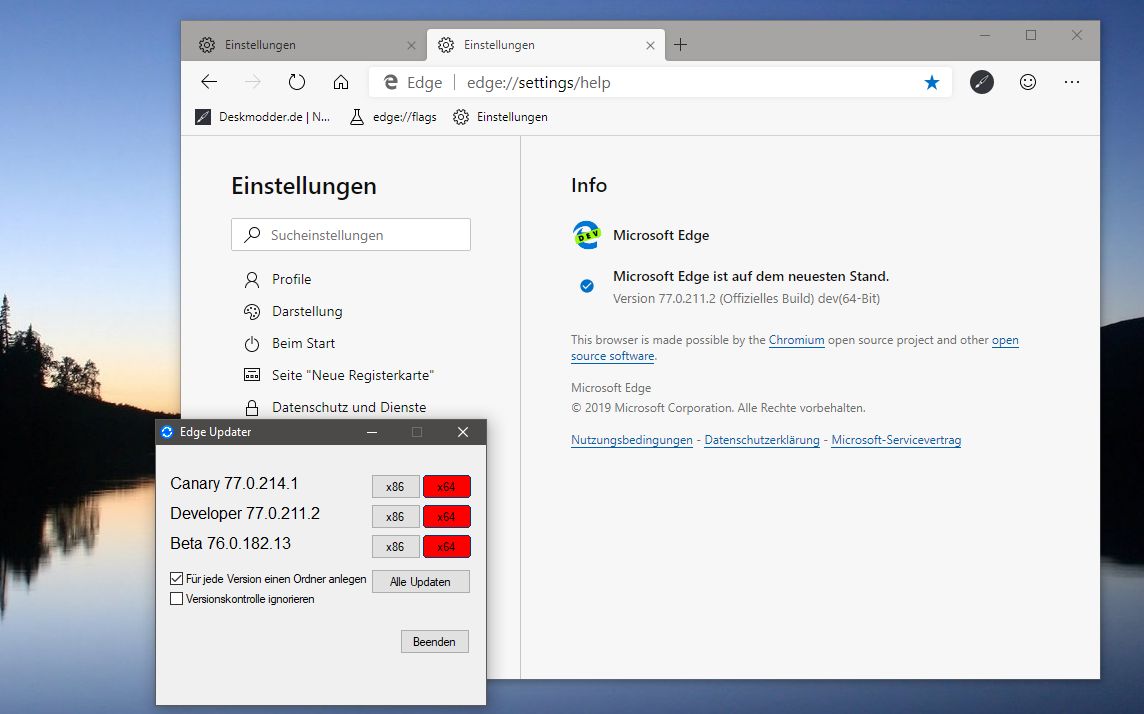Click the Canary 77.0.214.1 label
This screenshot has height=714, width=1144.
tap(234, 484)
